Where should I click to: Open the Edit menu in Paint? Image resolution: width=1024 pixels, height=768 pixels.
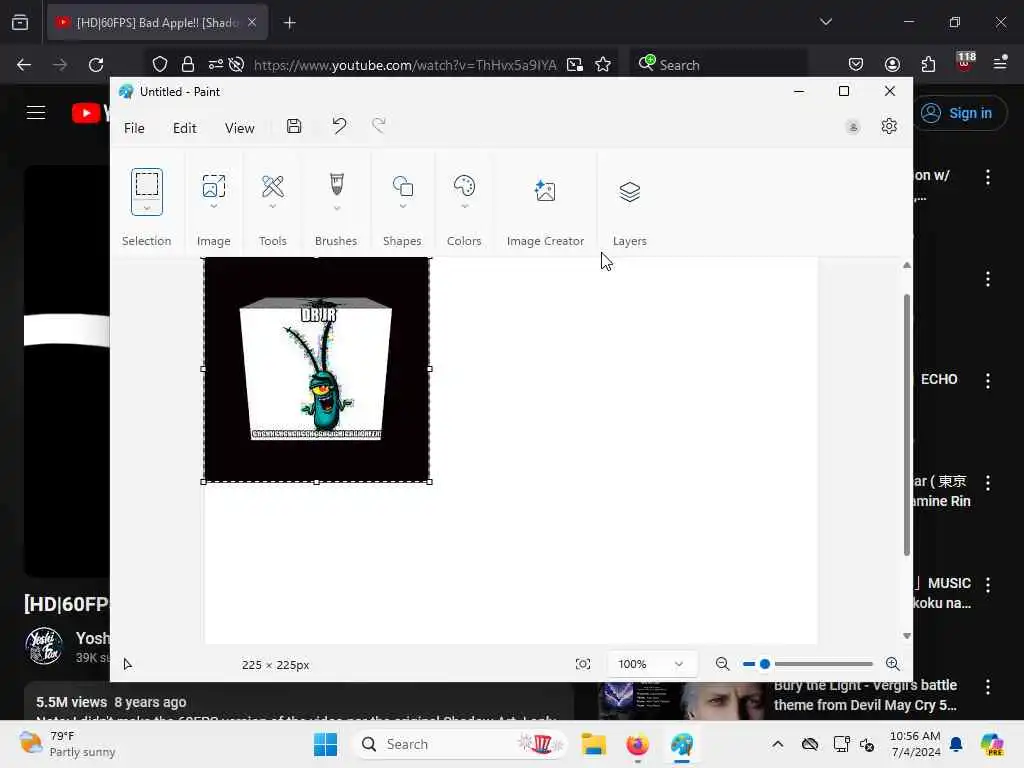click(185, 128)
